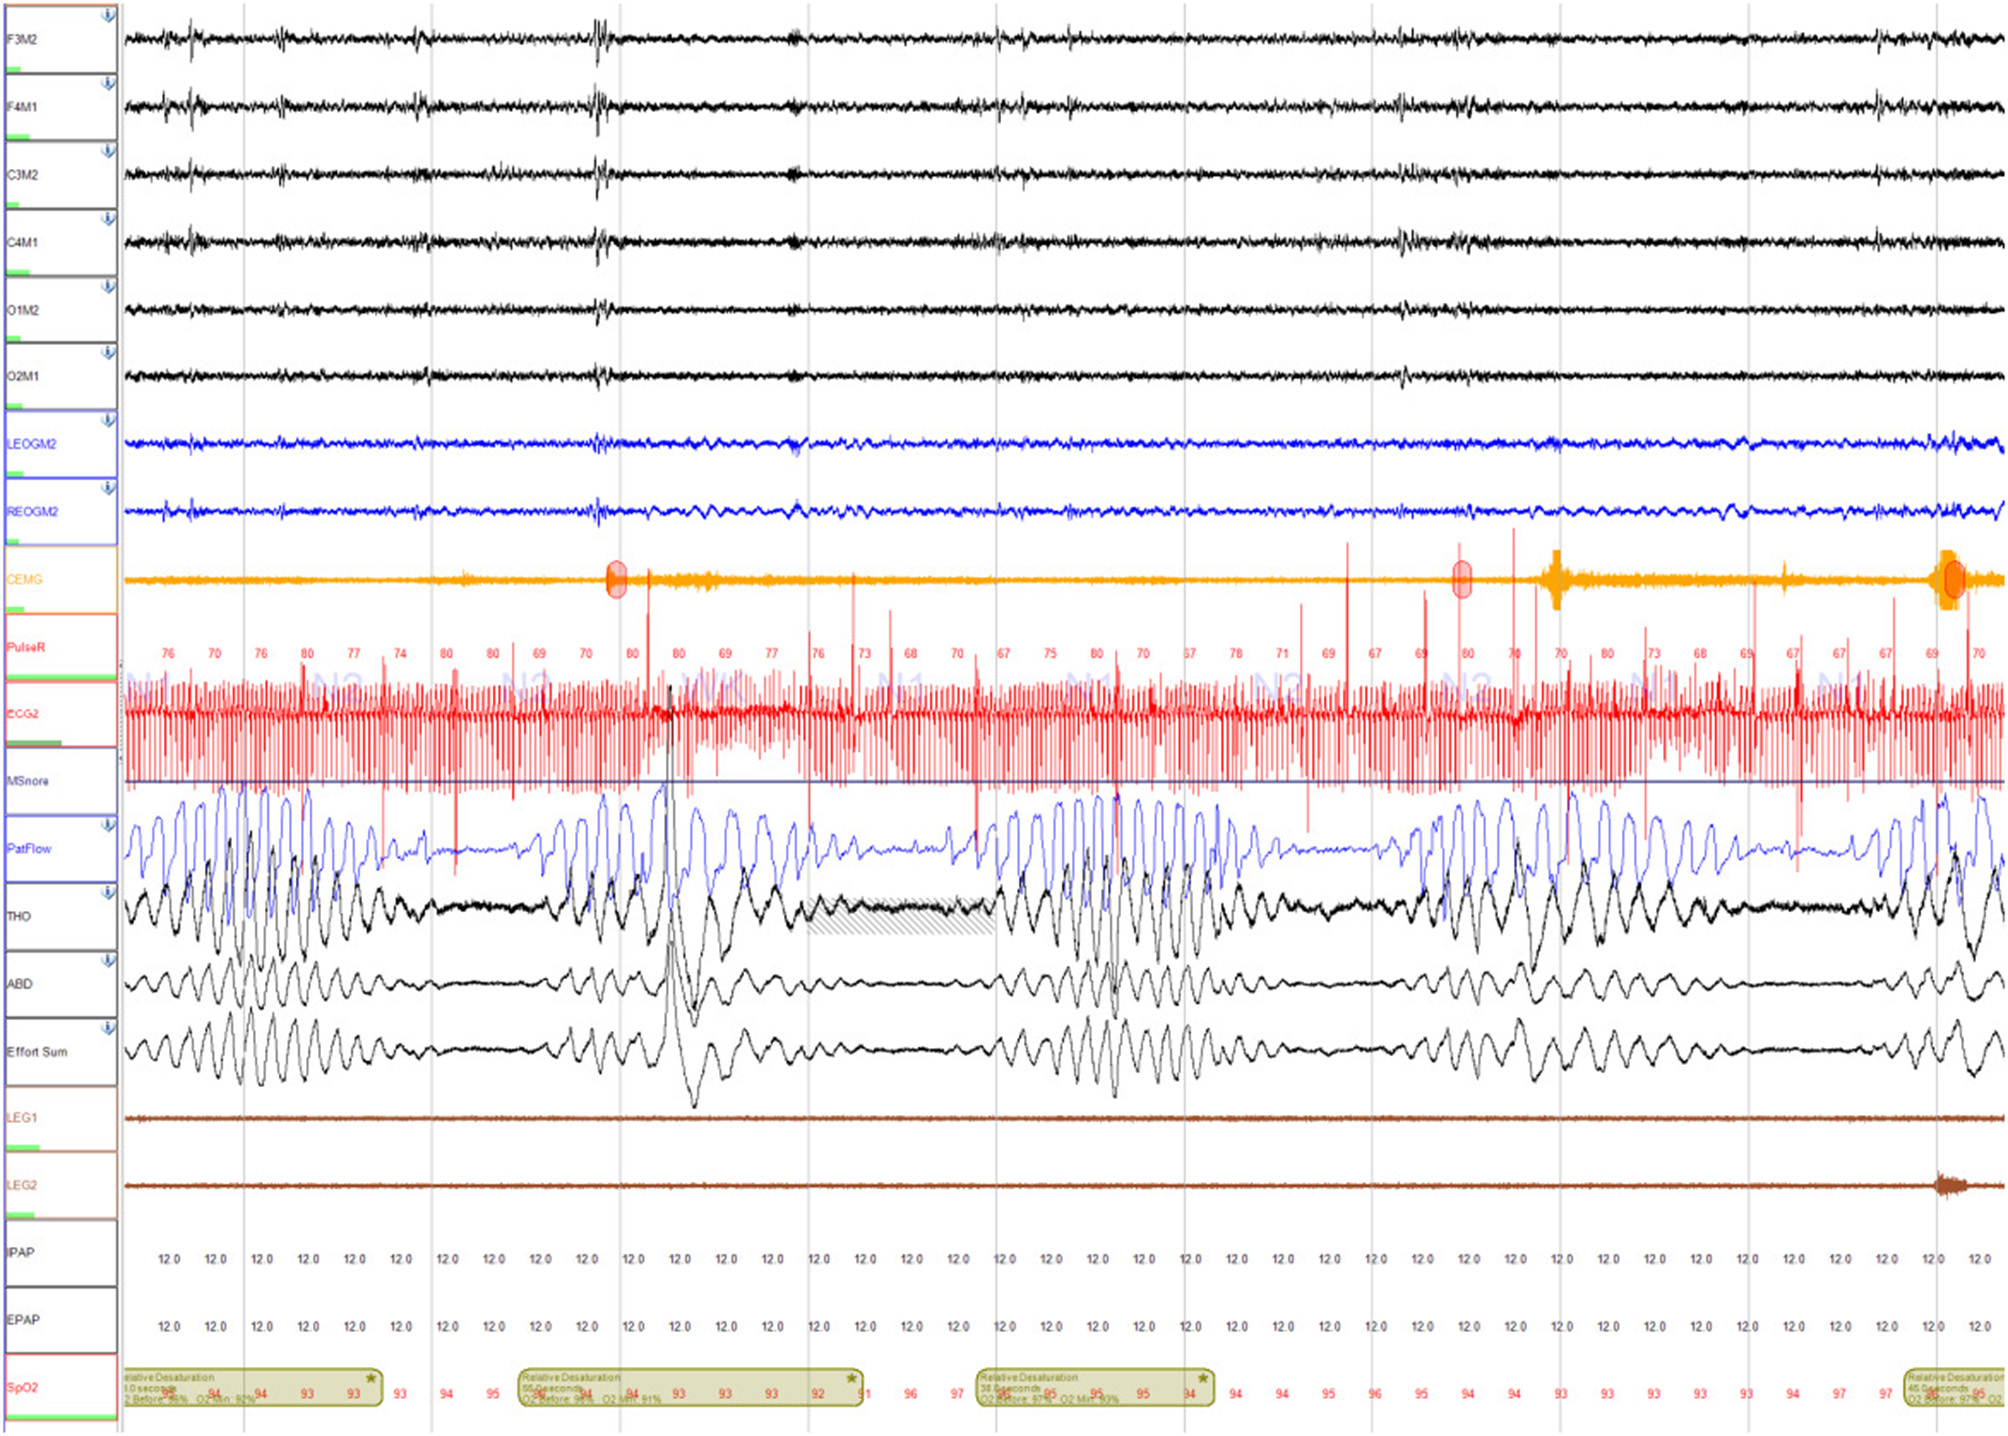Select the hatched event region on THO trace

[900, 915]
